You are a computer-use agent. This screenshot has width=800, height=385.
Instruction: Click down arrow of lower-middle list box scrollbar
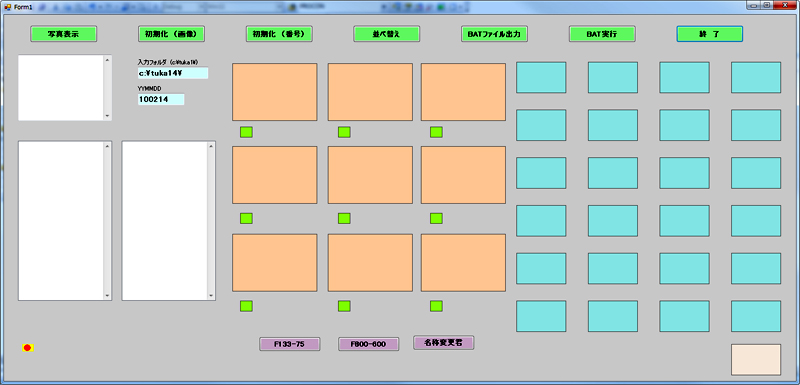point(211,295)
